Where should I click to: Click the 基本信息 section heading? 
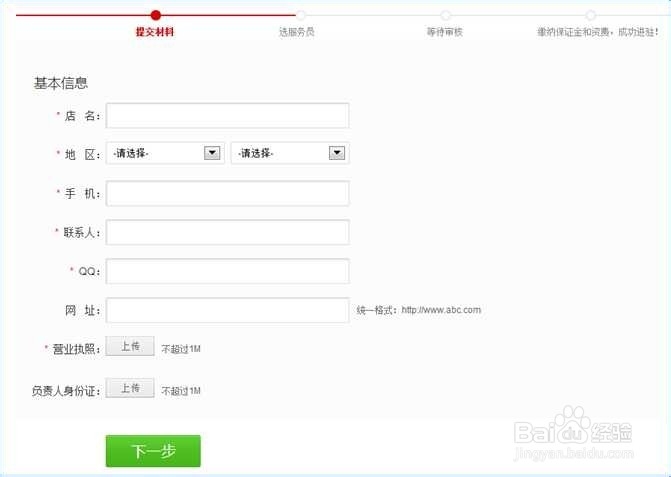click(60, 83)
